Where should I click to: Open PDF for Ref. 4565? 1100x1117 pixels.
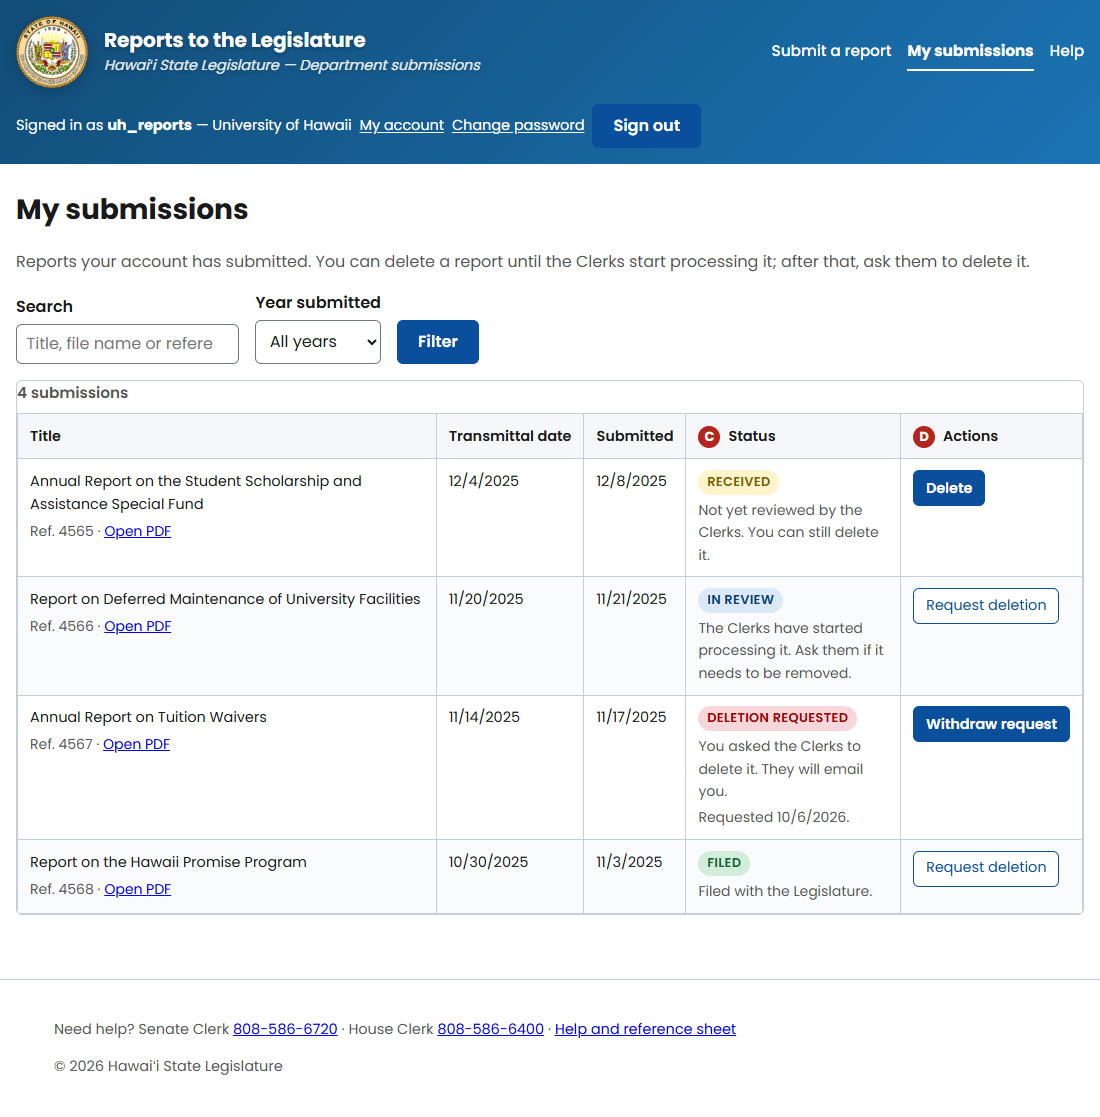[x=138, y=531]
